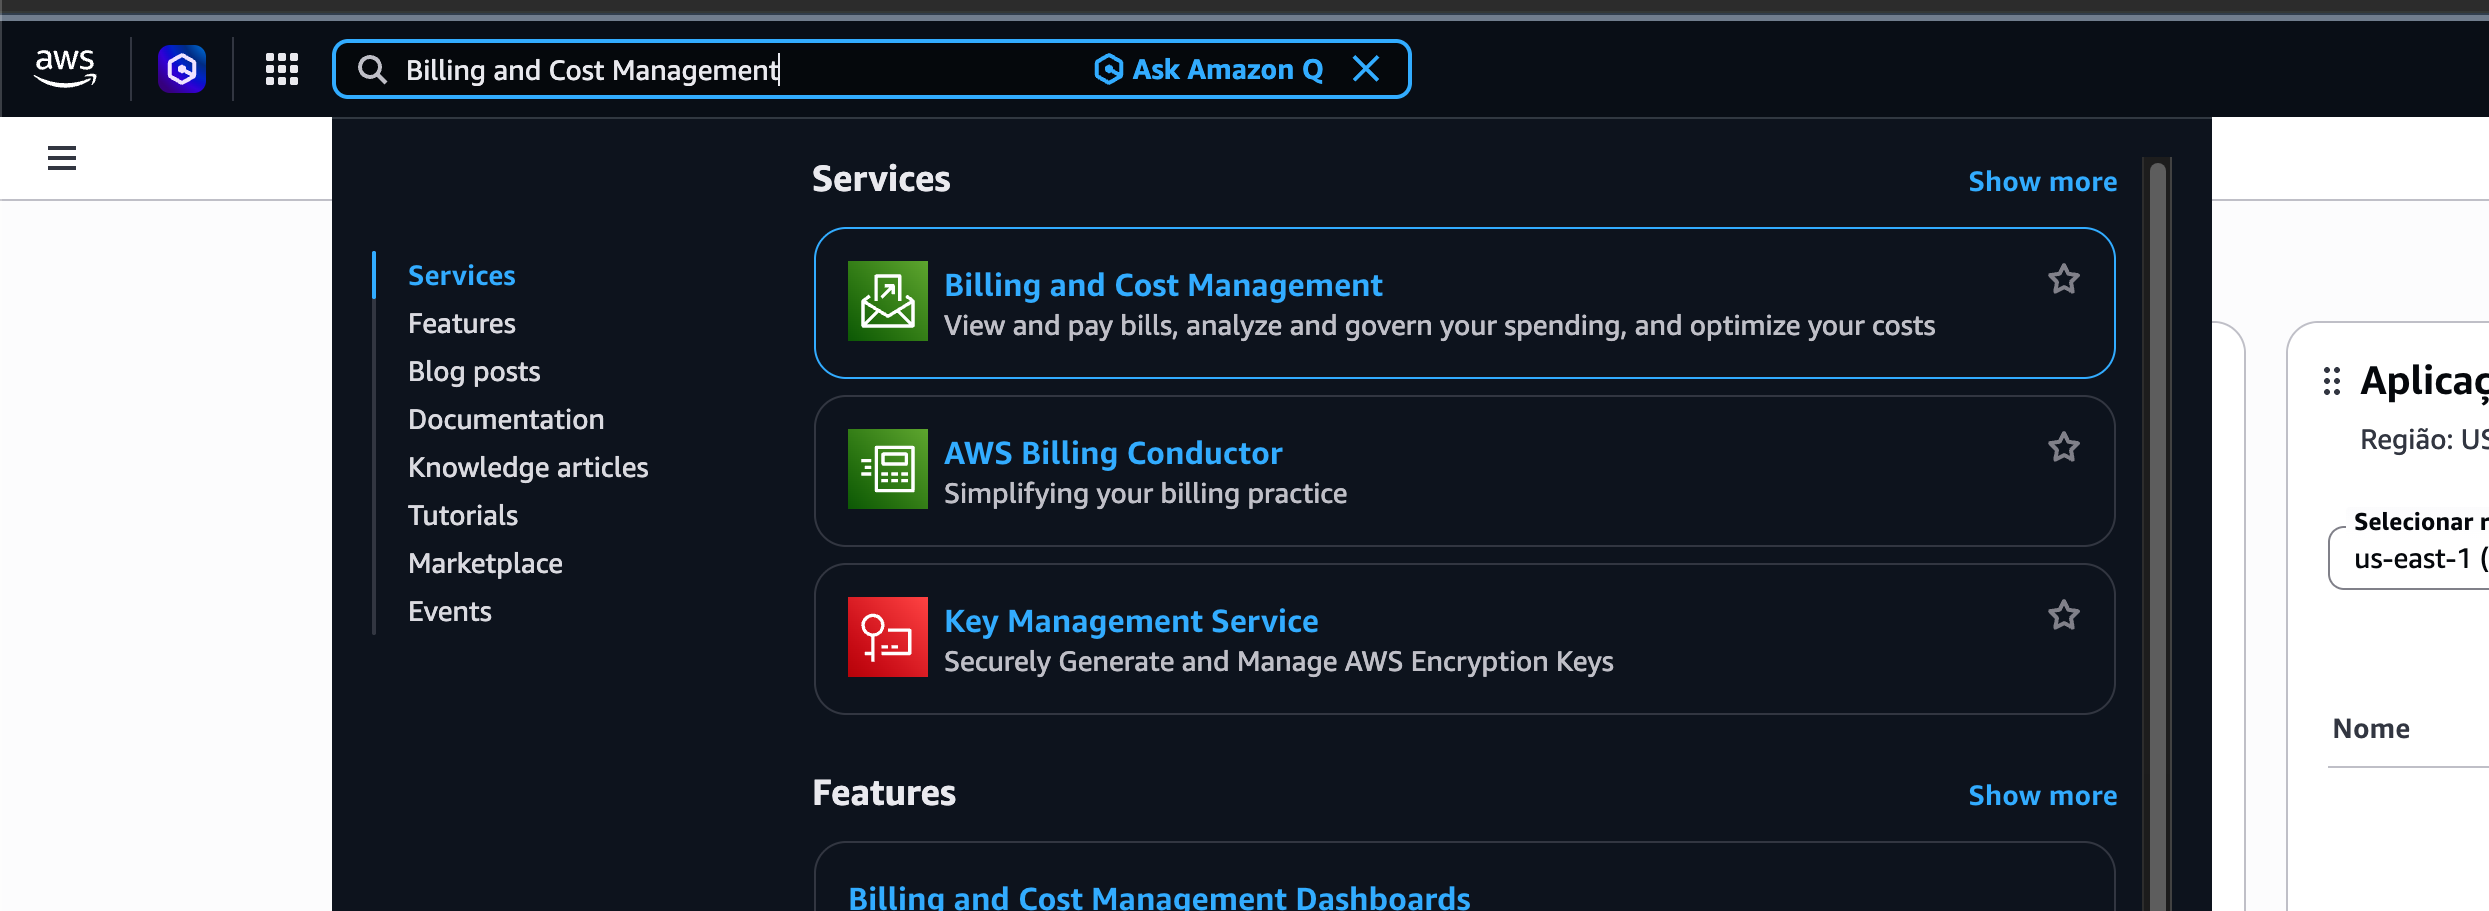Select the Documentation category
Screen dimensions: 2489x911
click(506, 419)
